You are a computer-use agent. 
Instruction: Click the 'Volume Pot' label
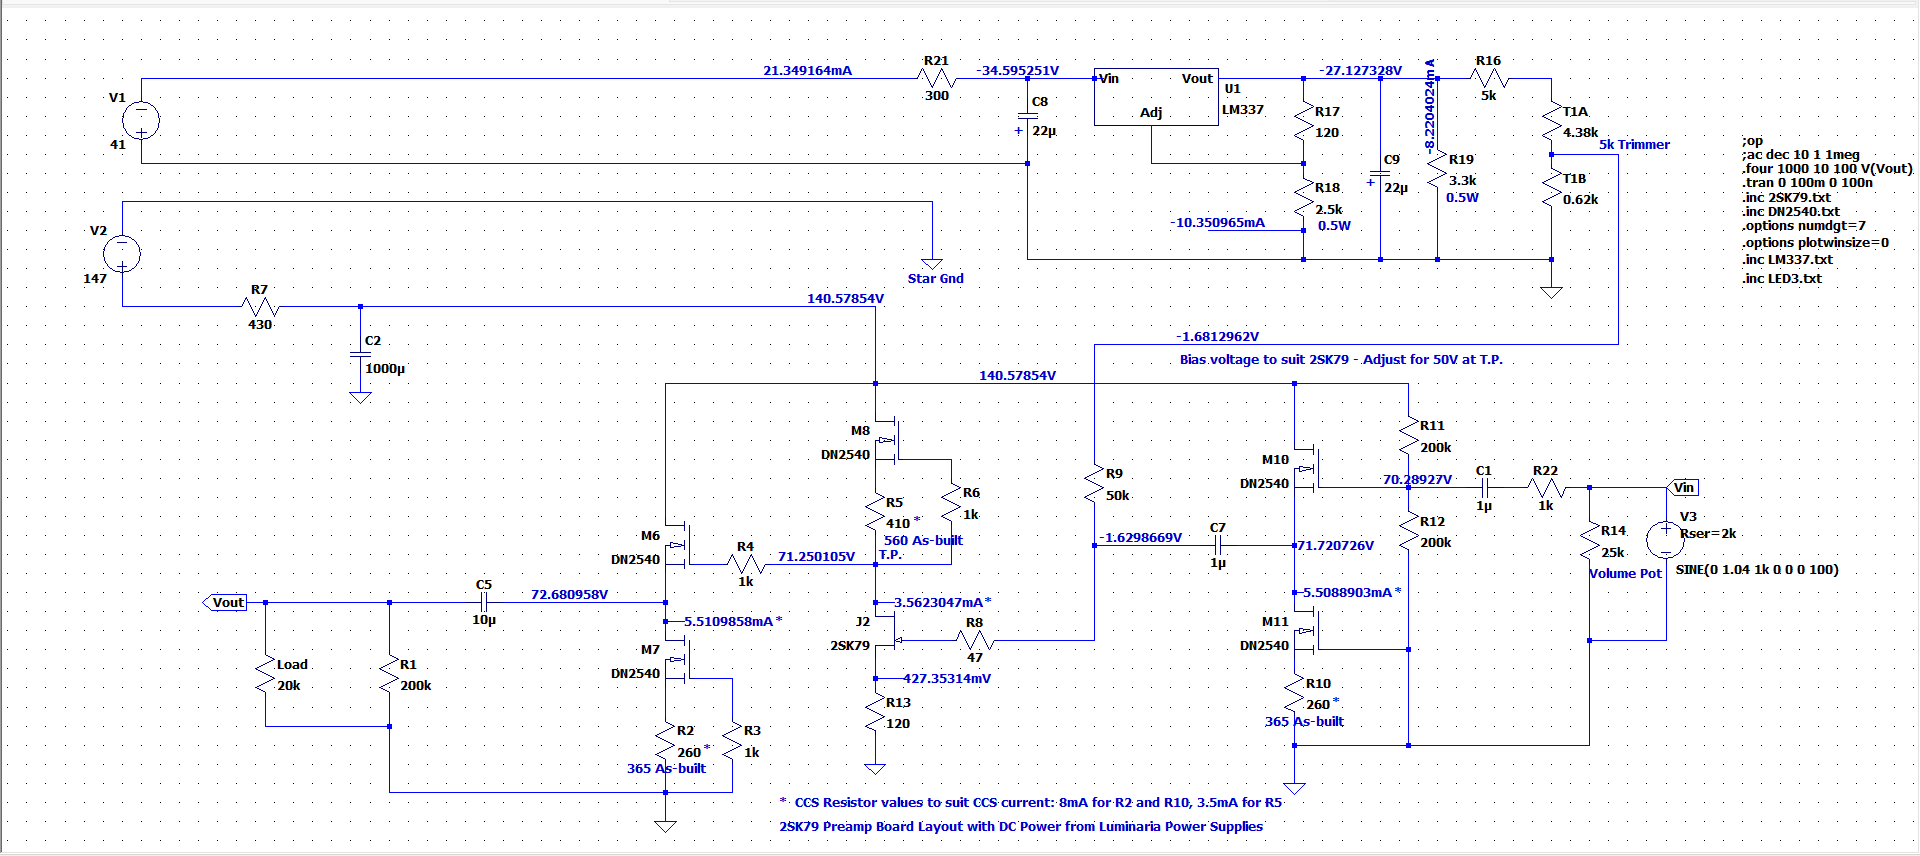coord(1625,573)
